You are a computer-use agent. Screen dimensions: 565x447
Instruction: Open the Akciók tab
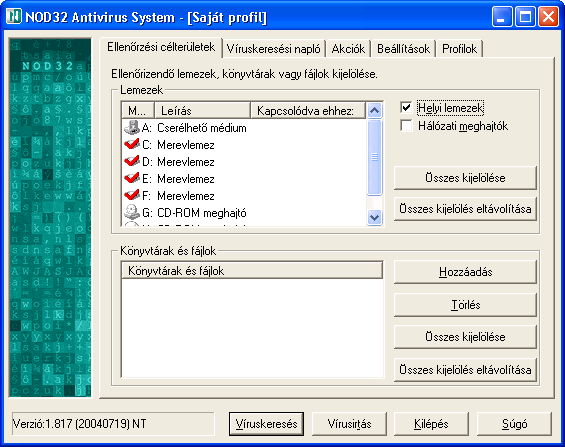point(348,49)
